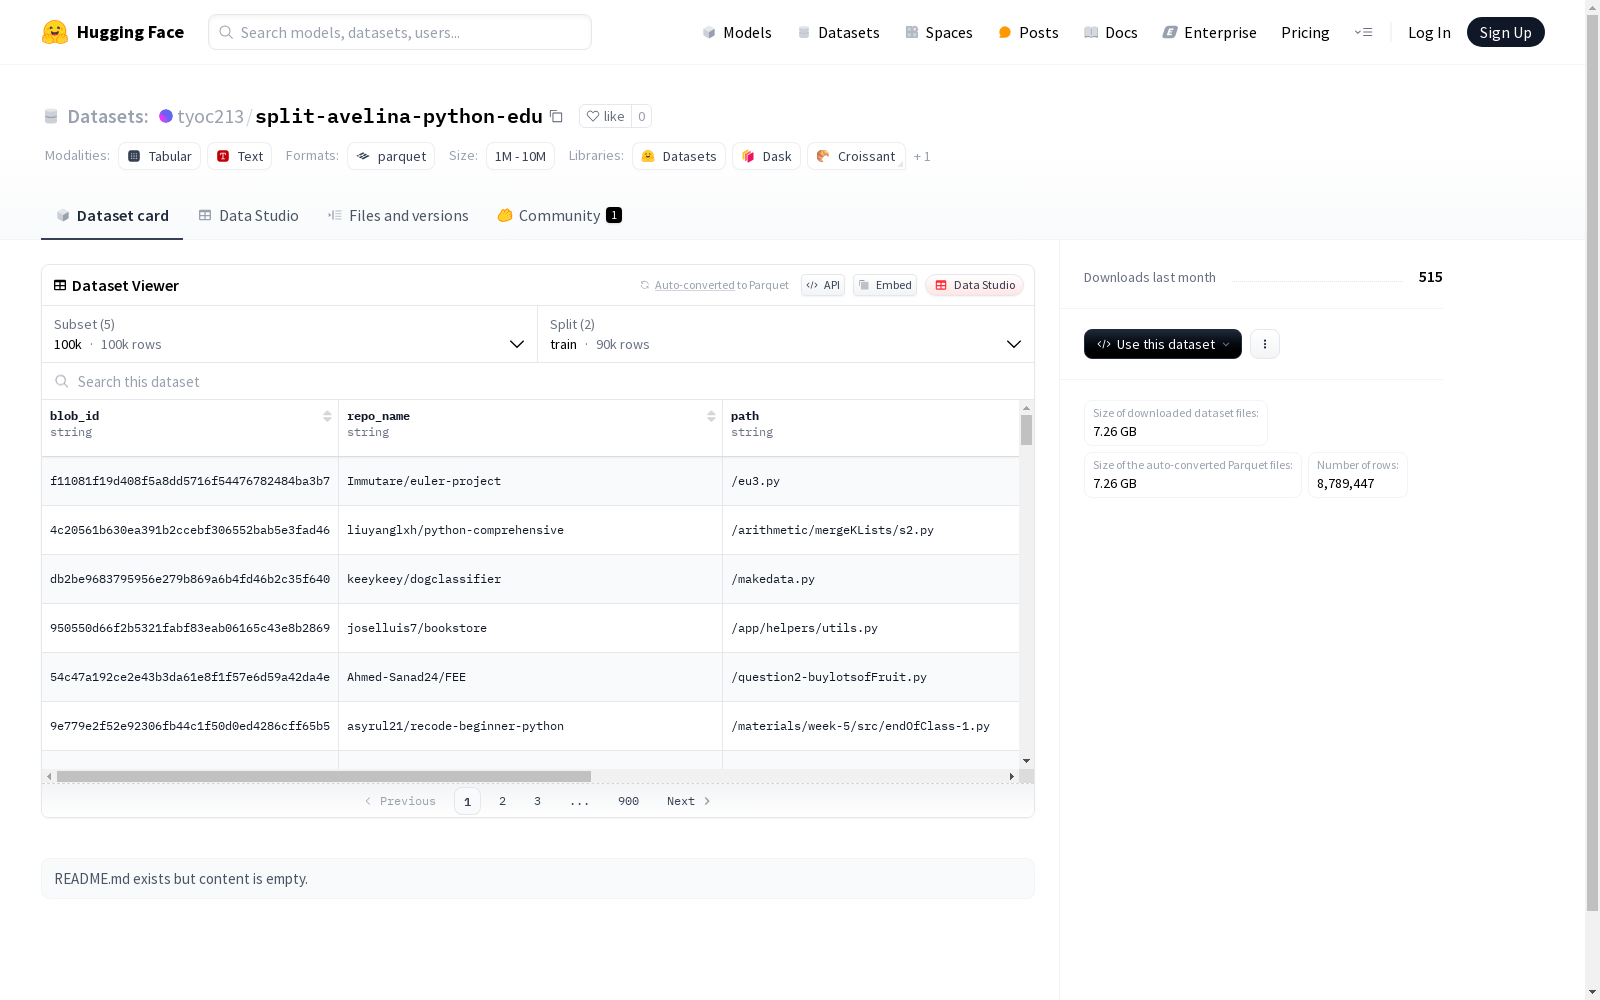Open the Community tab
Screen dimensions: 1600x1000
559,215
